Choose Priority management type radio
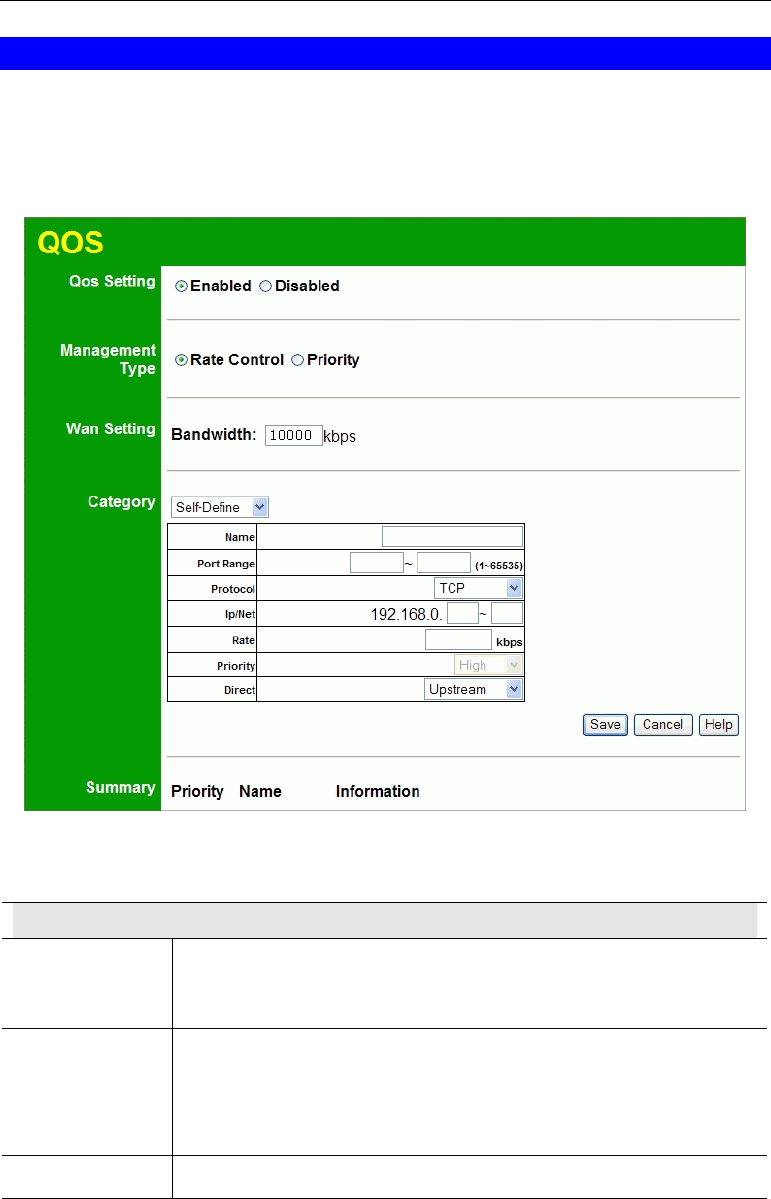 [x=298, y=360]
